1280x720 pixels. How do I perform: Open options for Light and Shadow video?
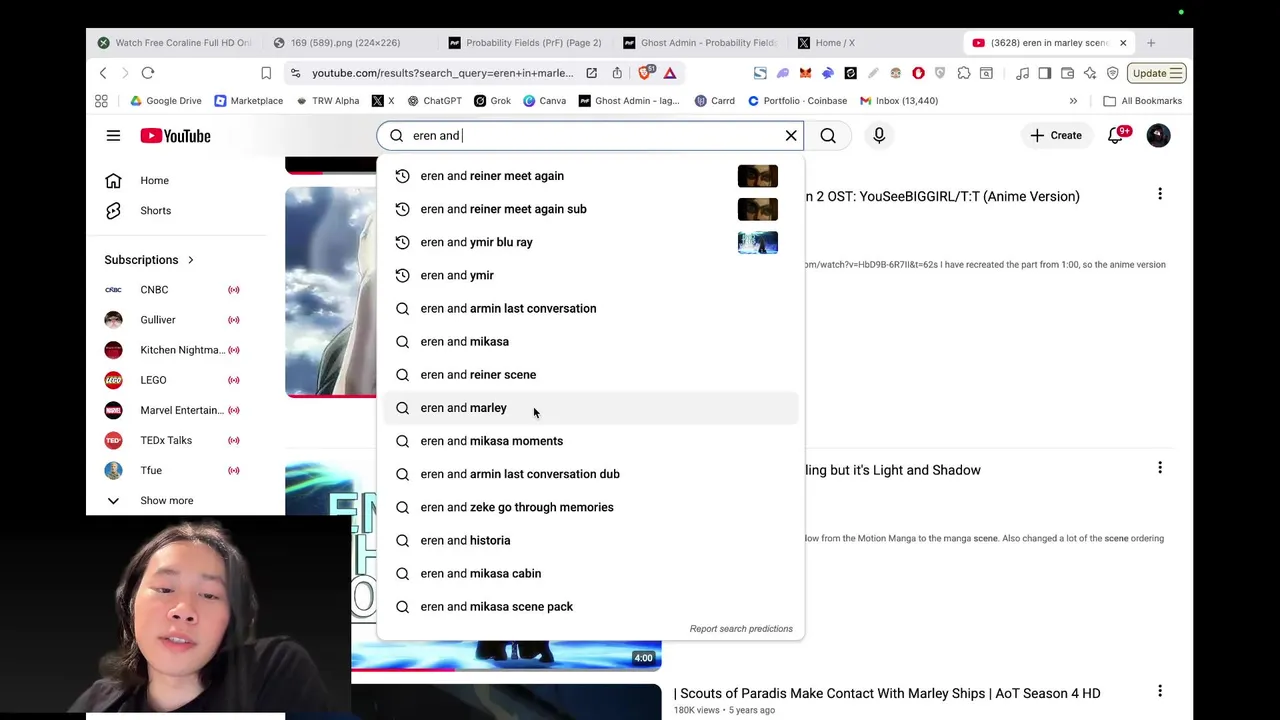coord(1160,468)
